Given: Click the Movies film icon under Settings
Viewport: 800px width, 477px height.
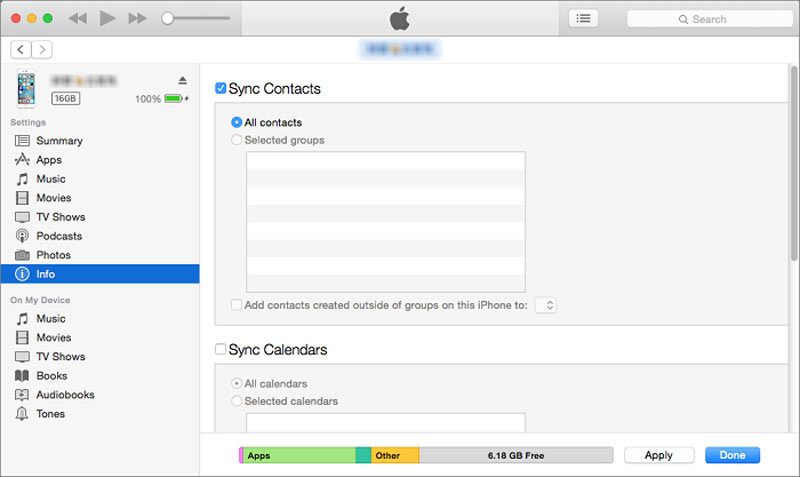Looking at the screenshot, I should coord(22,198).
